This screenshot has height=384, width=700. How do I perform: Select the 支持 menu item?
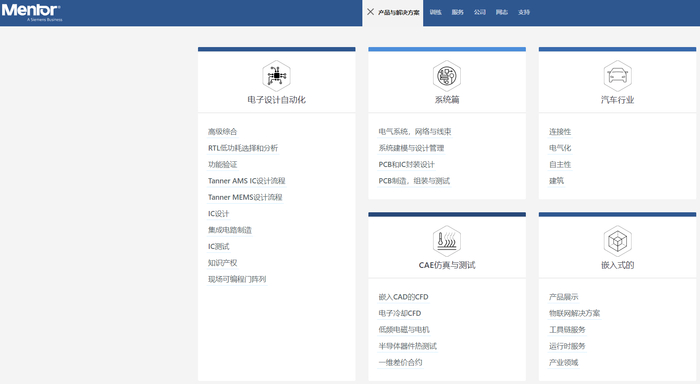(x=524, y=13)
